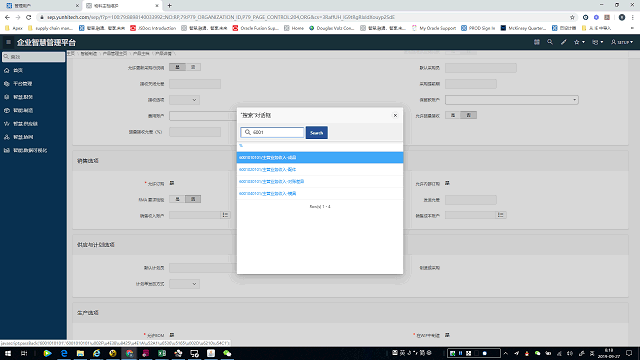
Task: Open the user account menu in header
Action: point(622,42)
